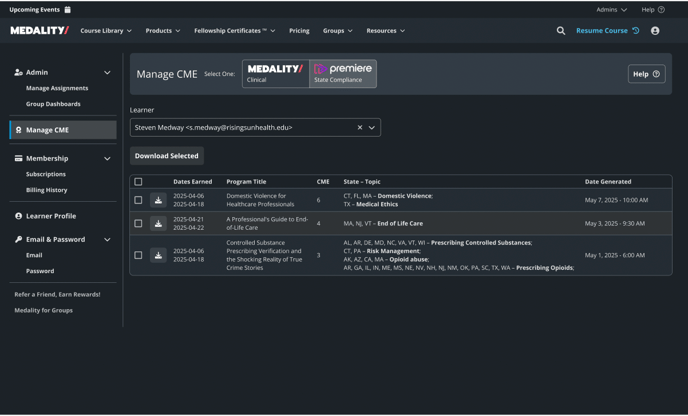This screenshot has width=688, height=416.
Task: Click the State – Topic column header
Action: pyautogui.click(x=362, y=182)
